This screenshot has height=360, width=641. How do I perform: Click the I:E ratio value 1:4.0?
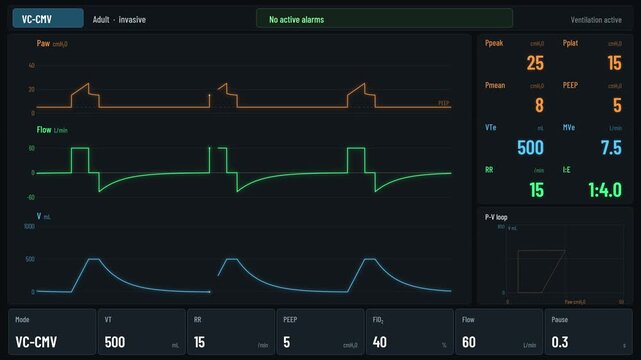[605, 190]
